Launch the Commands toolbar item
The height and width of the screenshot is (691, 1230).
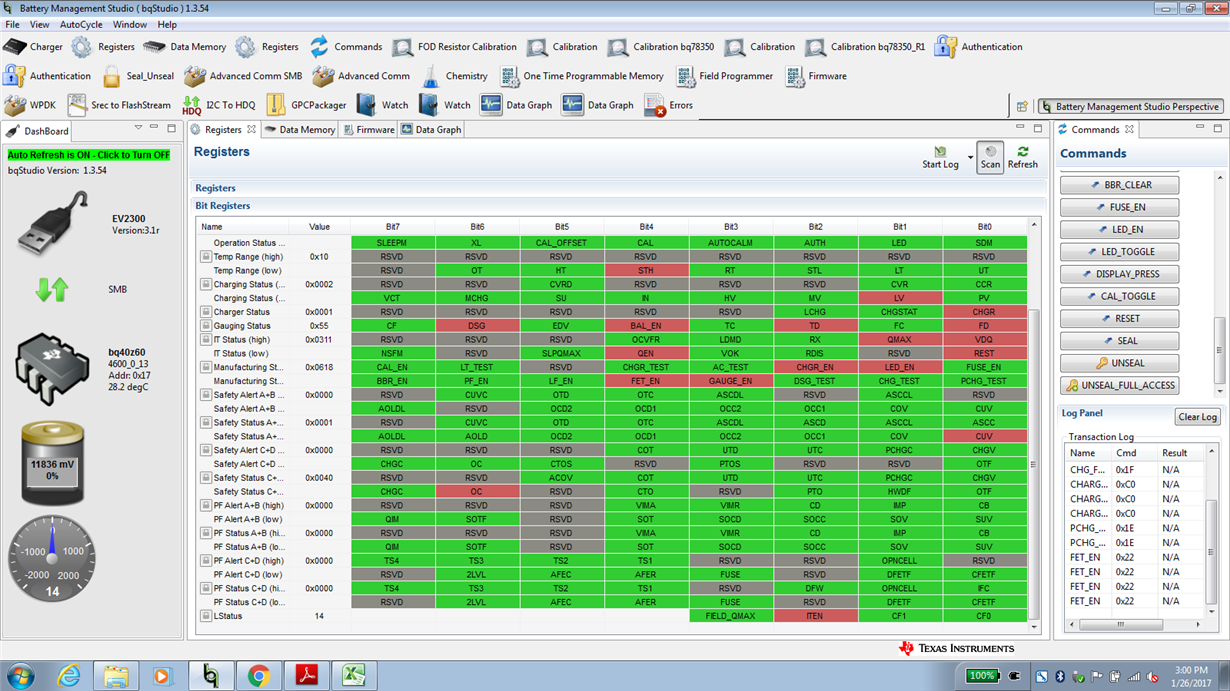click(x=346, y=47)
